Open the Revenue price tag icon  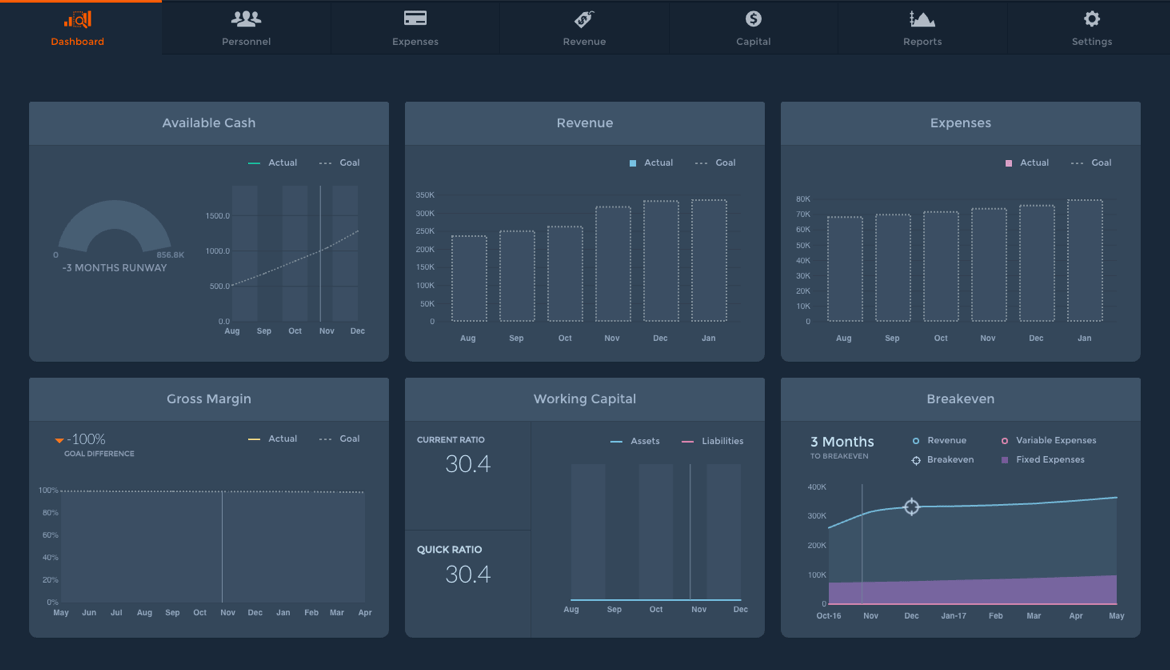pyautogui.click(x=584, y=19)
